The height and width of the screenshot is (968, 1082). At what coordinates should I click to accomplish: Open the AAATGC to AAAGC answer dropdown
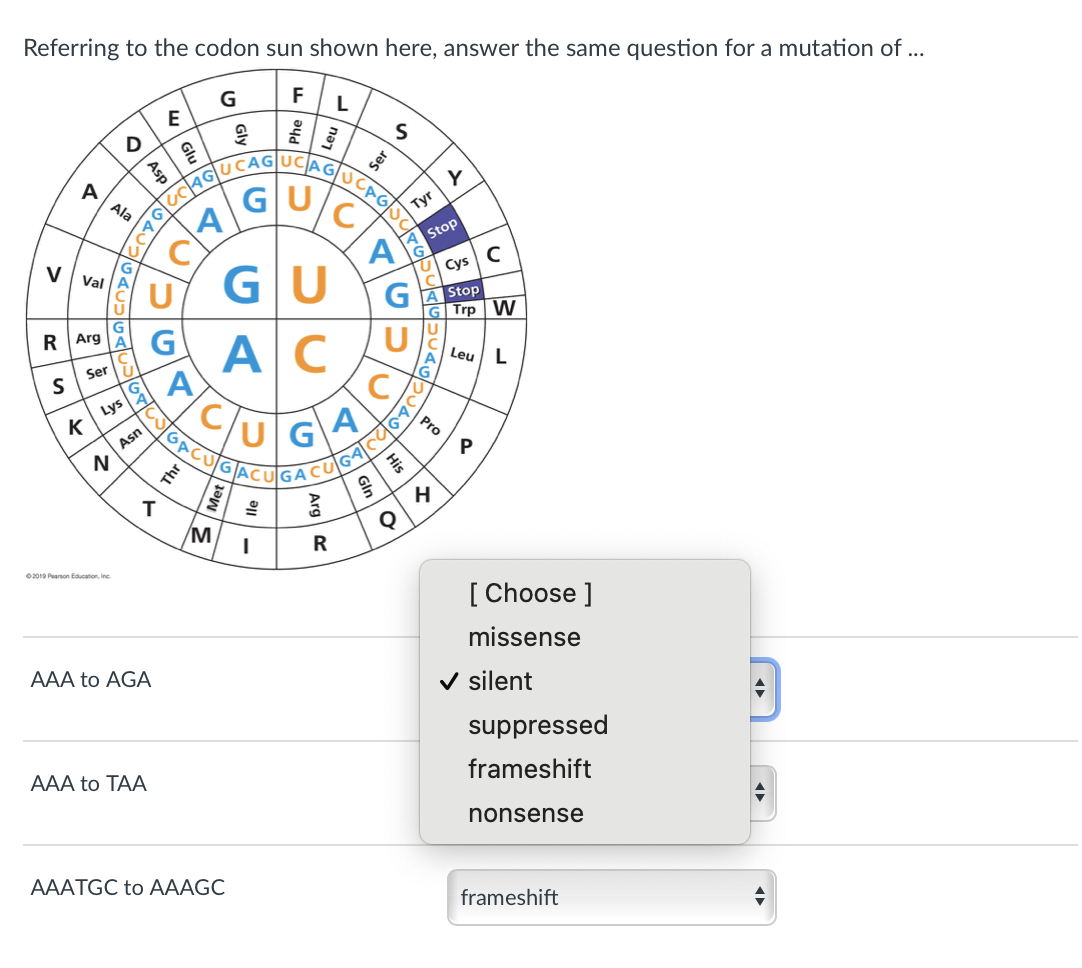[x=611, y=897]
